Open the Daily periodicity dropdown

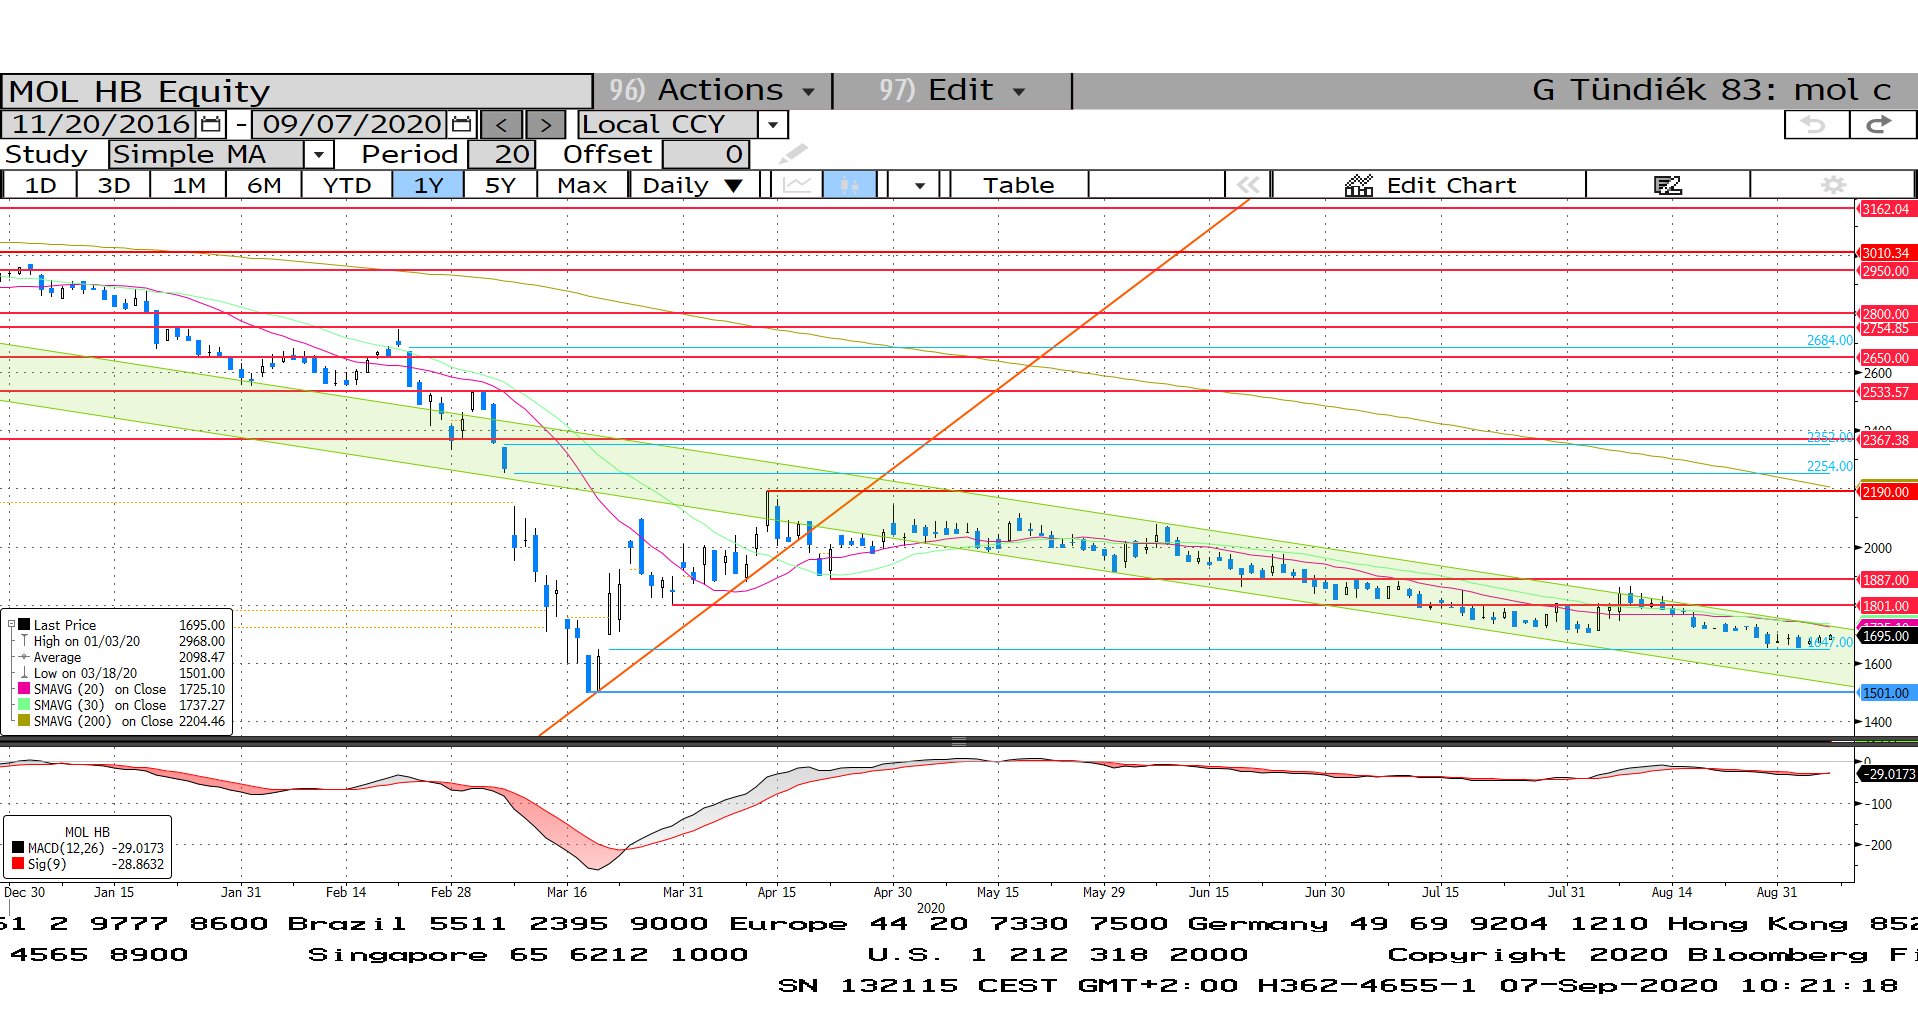tap(693, 185)
